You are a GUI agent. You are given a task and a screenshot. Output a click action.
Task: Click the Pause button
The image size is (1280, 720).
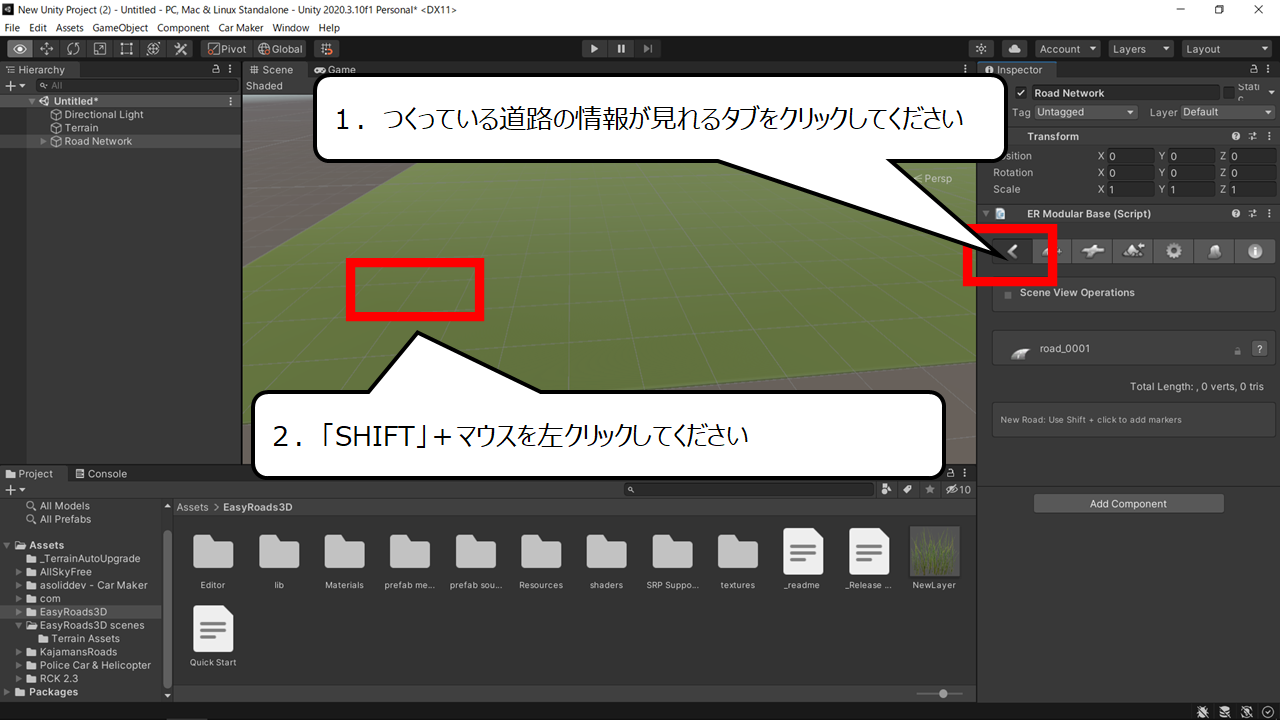(621, 49)
